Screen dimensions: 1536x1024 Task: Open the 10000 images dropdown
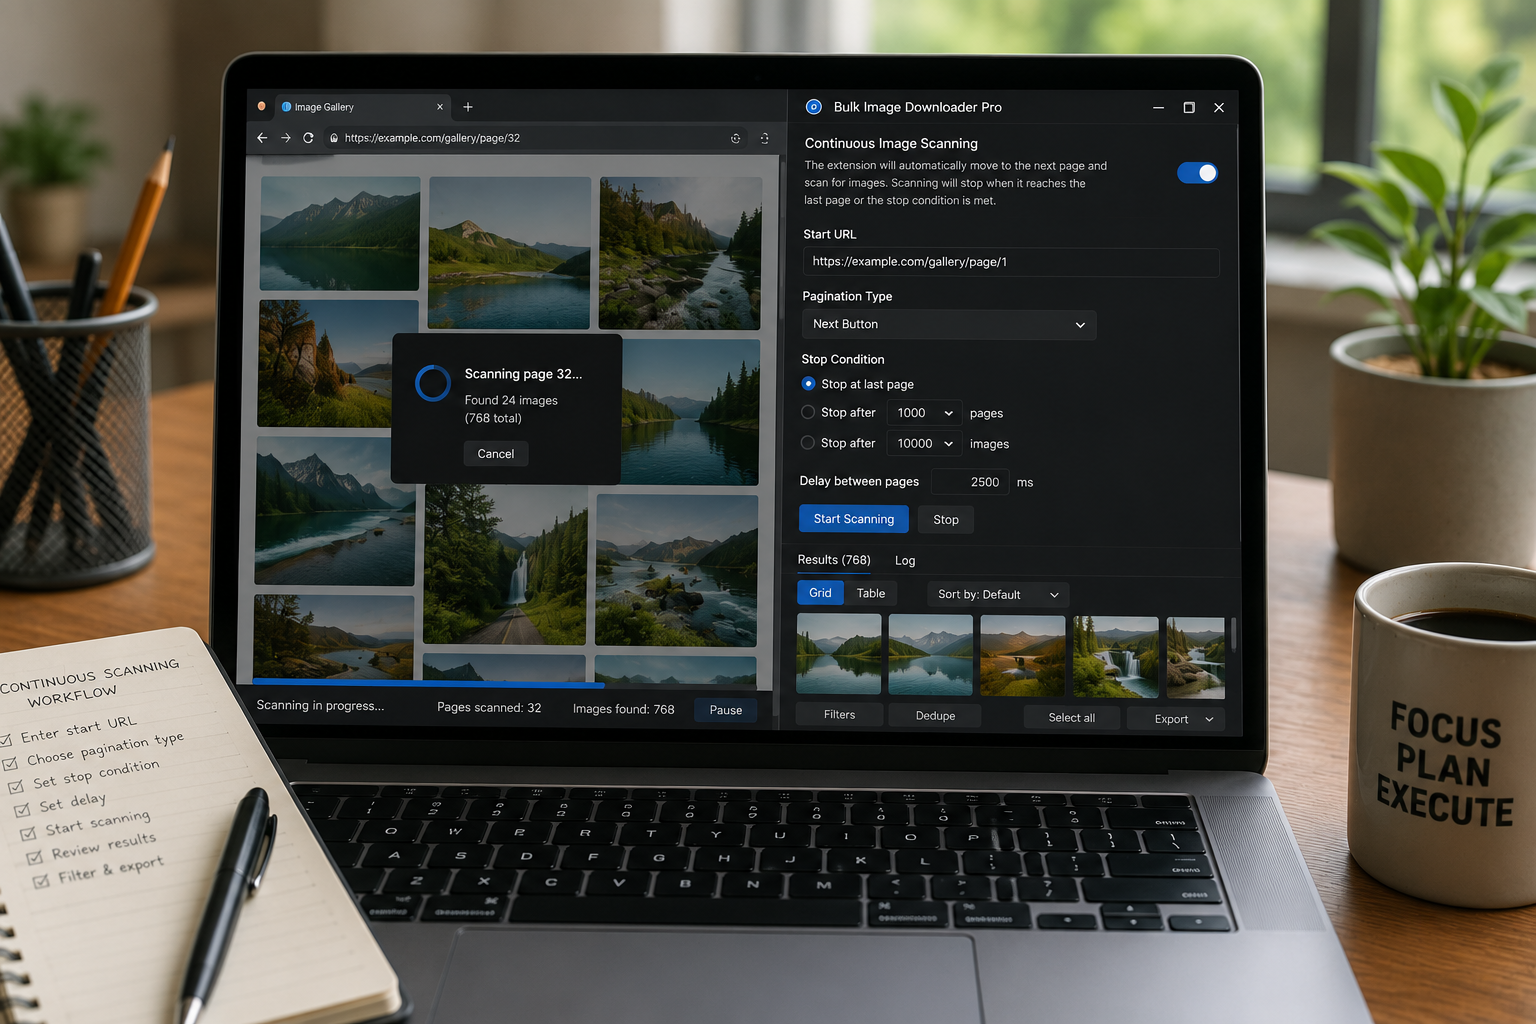coord(925,443)
